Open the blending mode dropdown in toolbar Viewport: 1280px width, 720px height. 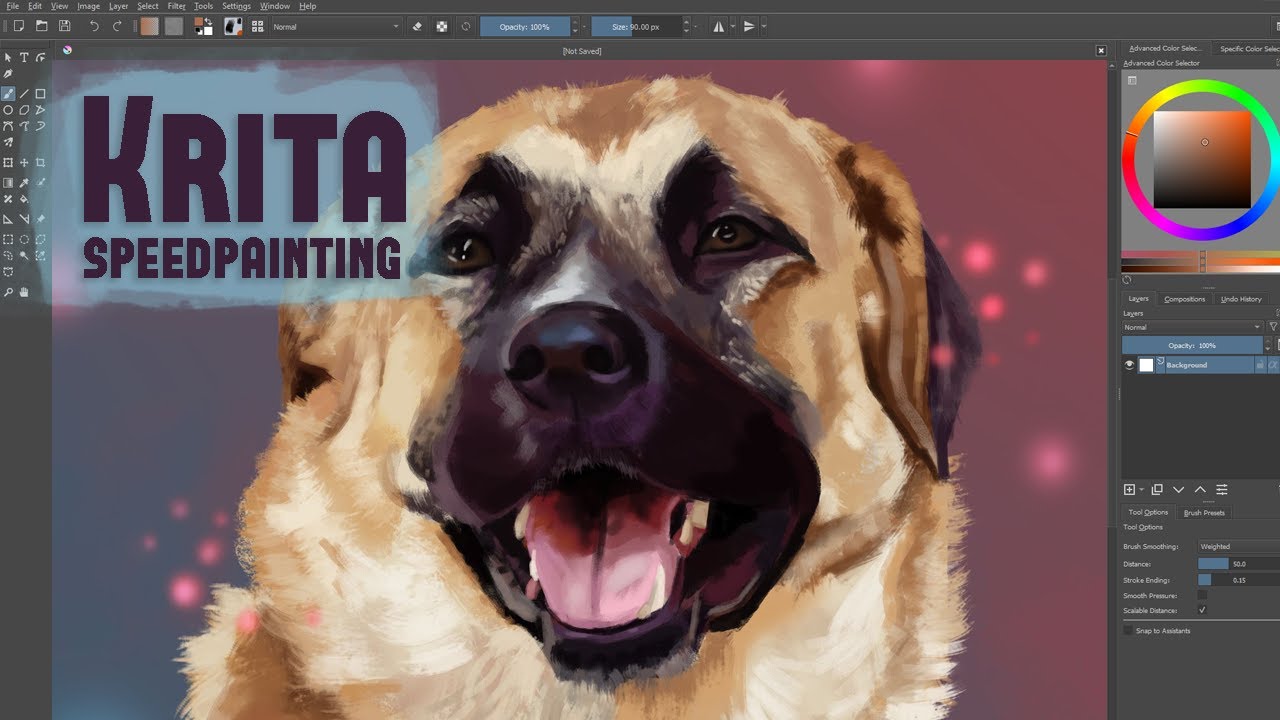336,27
